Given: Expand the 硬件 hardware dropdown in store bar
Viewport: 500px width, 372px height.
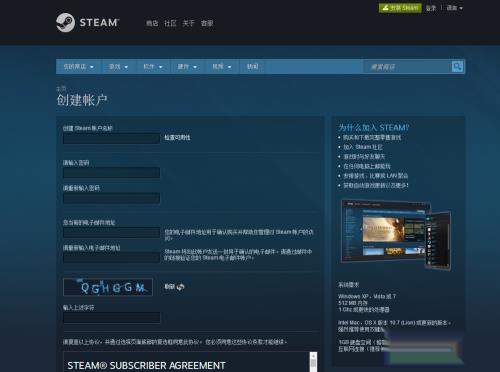Looking at the screenshot, I should tap(187, 67).
